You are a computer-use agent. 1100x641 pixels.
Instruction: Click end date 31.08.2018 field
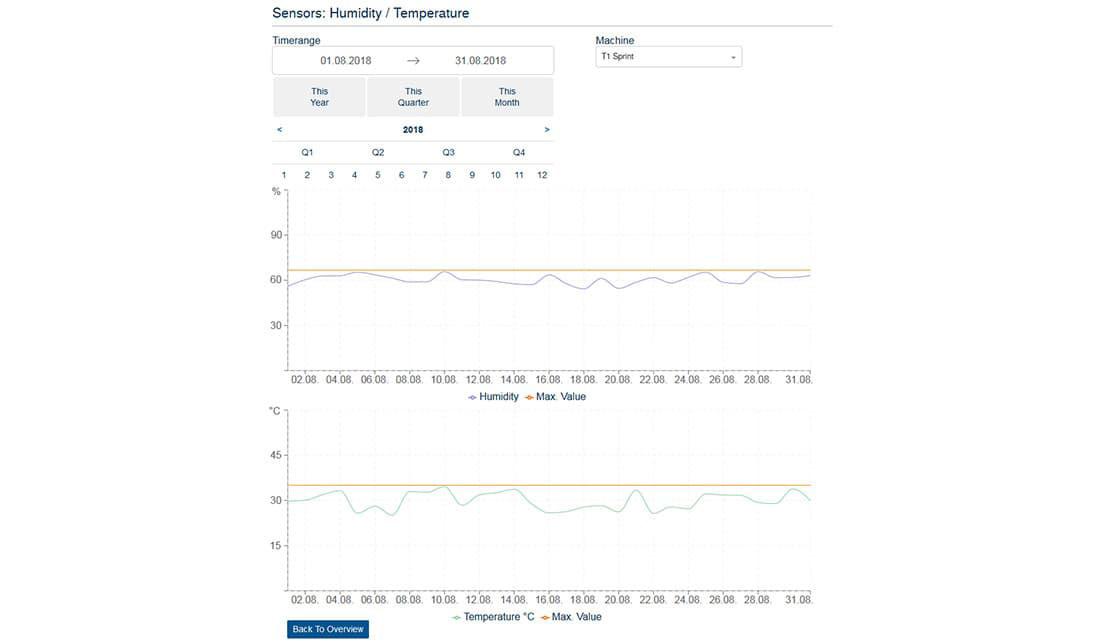pyautogui.click(x=480, y=61)
